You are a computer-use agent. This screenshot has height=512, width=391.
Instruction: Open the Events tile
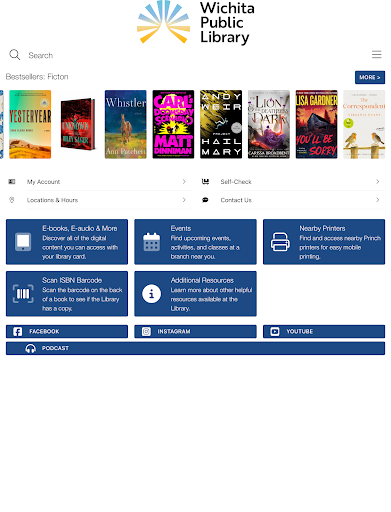(195, 242)
